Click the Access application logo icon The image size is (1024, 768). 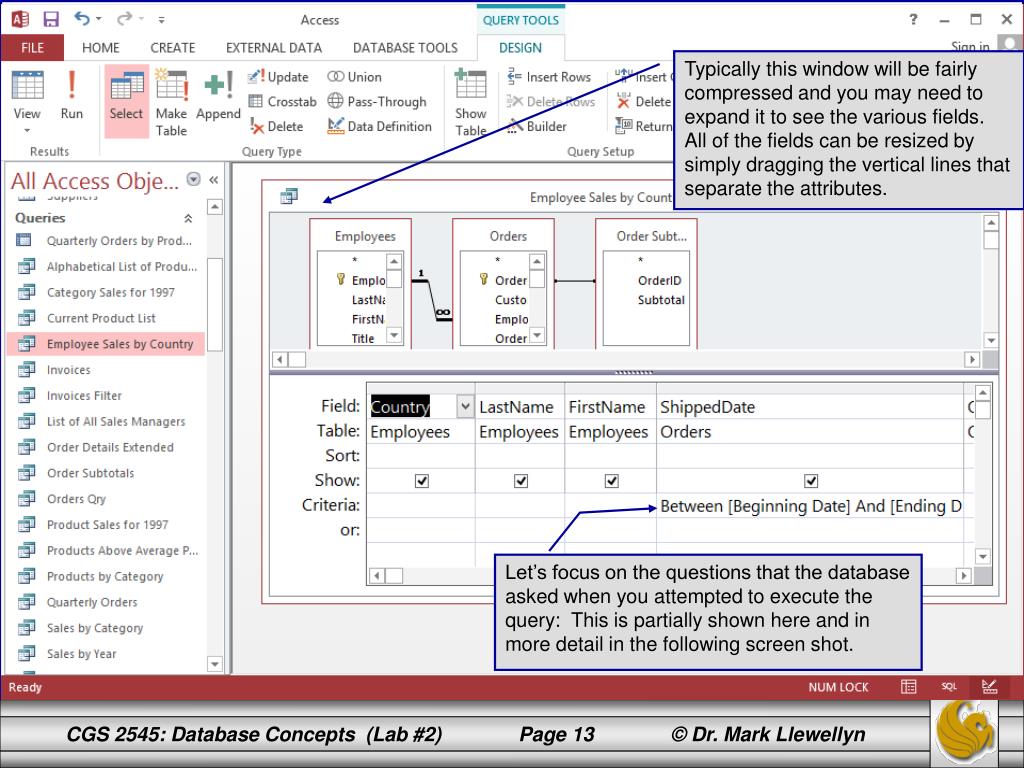point(20,19)
